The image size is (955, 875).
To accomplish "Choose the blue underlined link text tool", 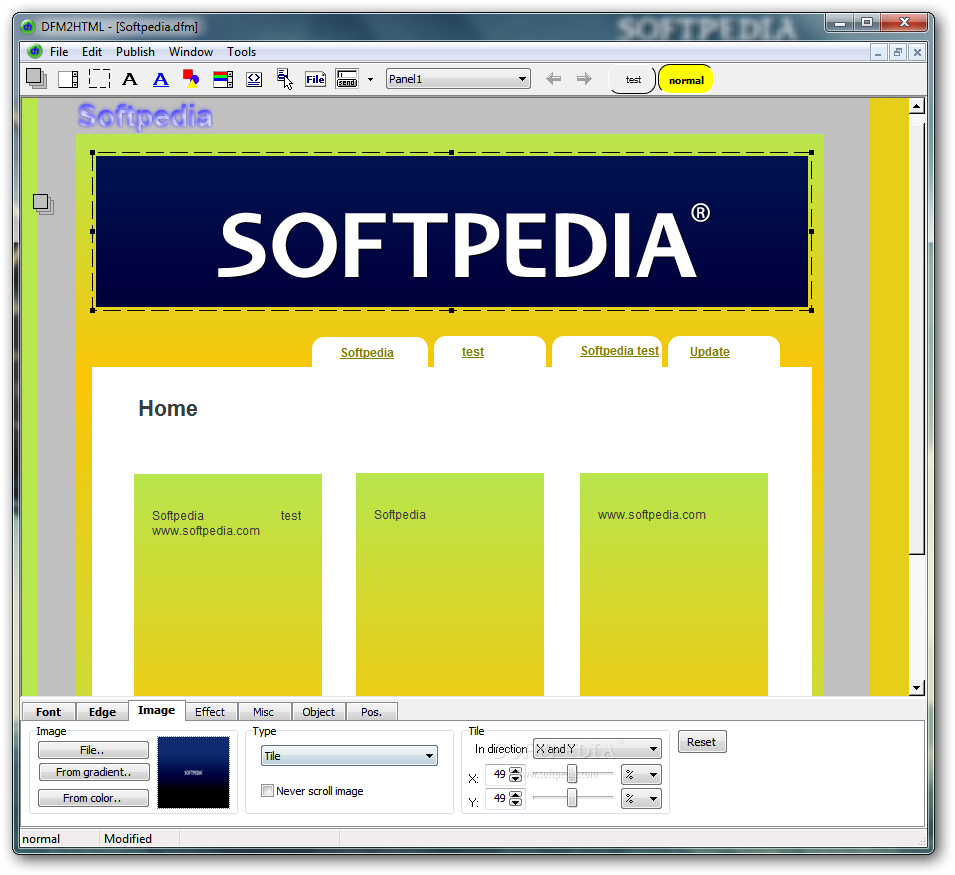I will point(161,80).
